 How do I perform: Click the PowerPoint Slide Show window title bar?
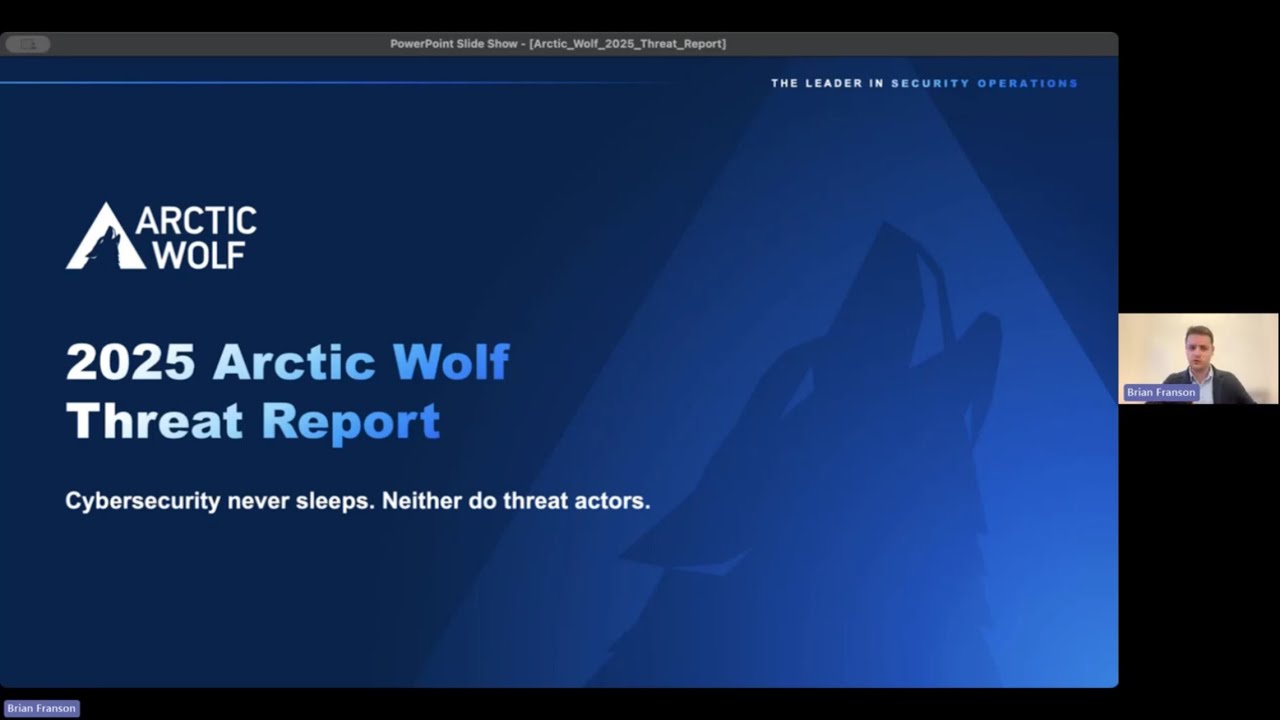pyautogui.click(x=558, y=44)
